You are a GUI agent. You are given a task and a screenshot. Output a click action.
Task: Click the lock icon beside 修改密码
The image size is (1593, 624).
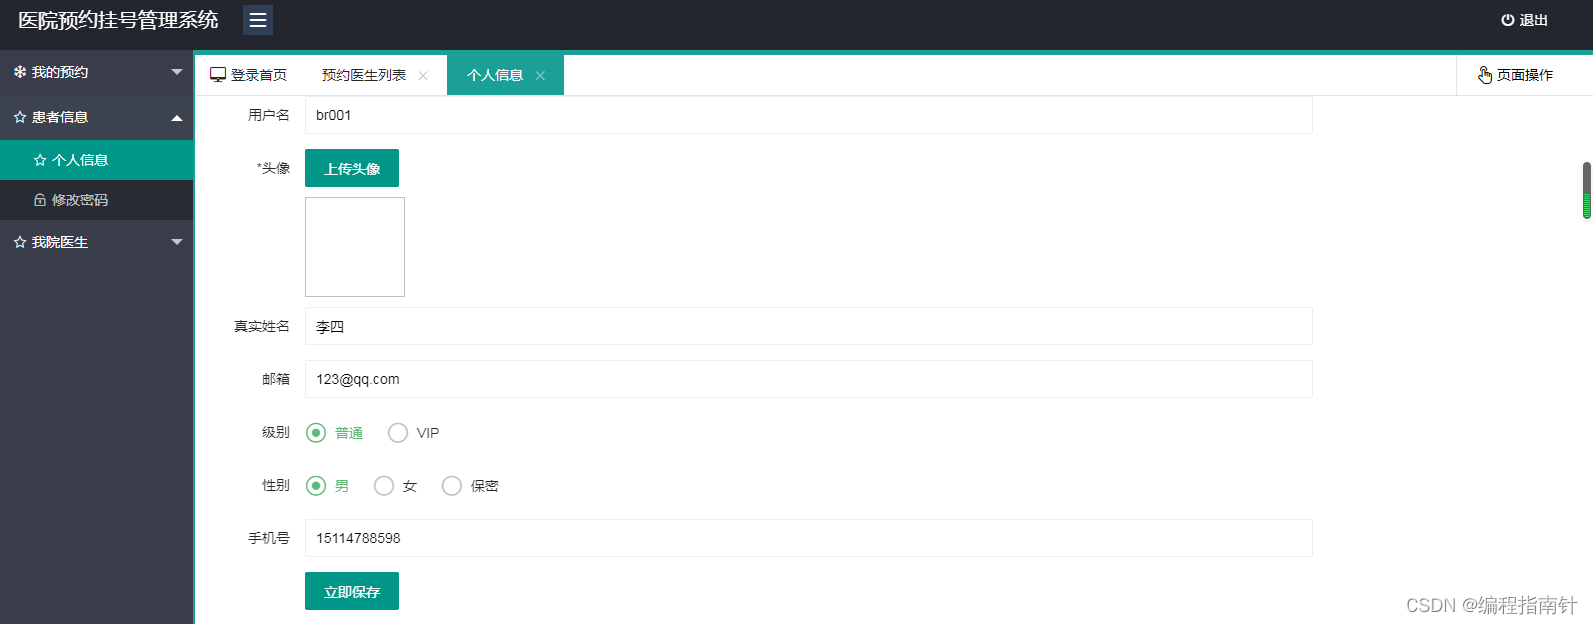(40, 200)
